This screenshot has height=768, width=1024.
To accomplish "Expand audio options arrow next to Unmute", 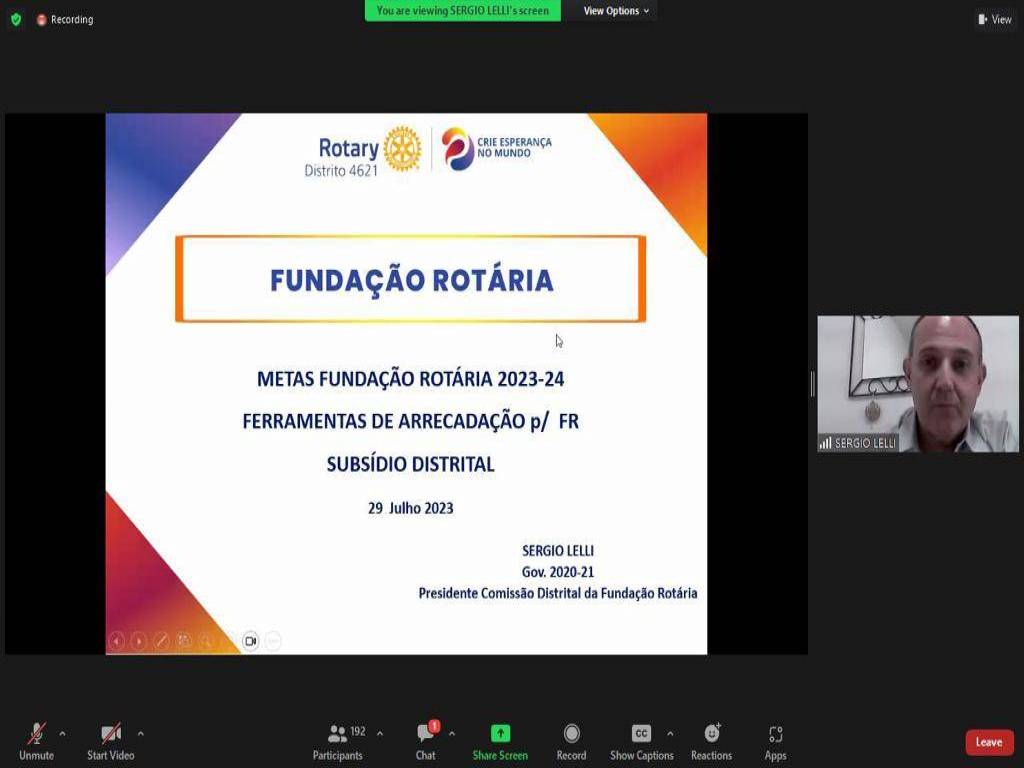I will pos(62,733).
